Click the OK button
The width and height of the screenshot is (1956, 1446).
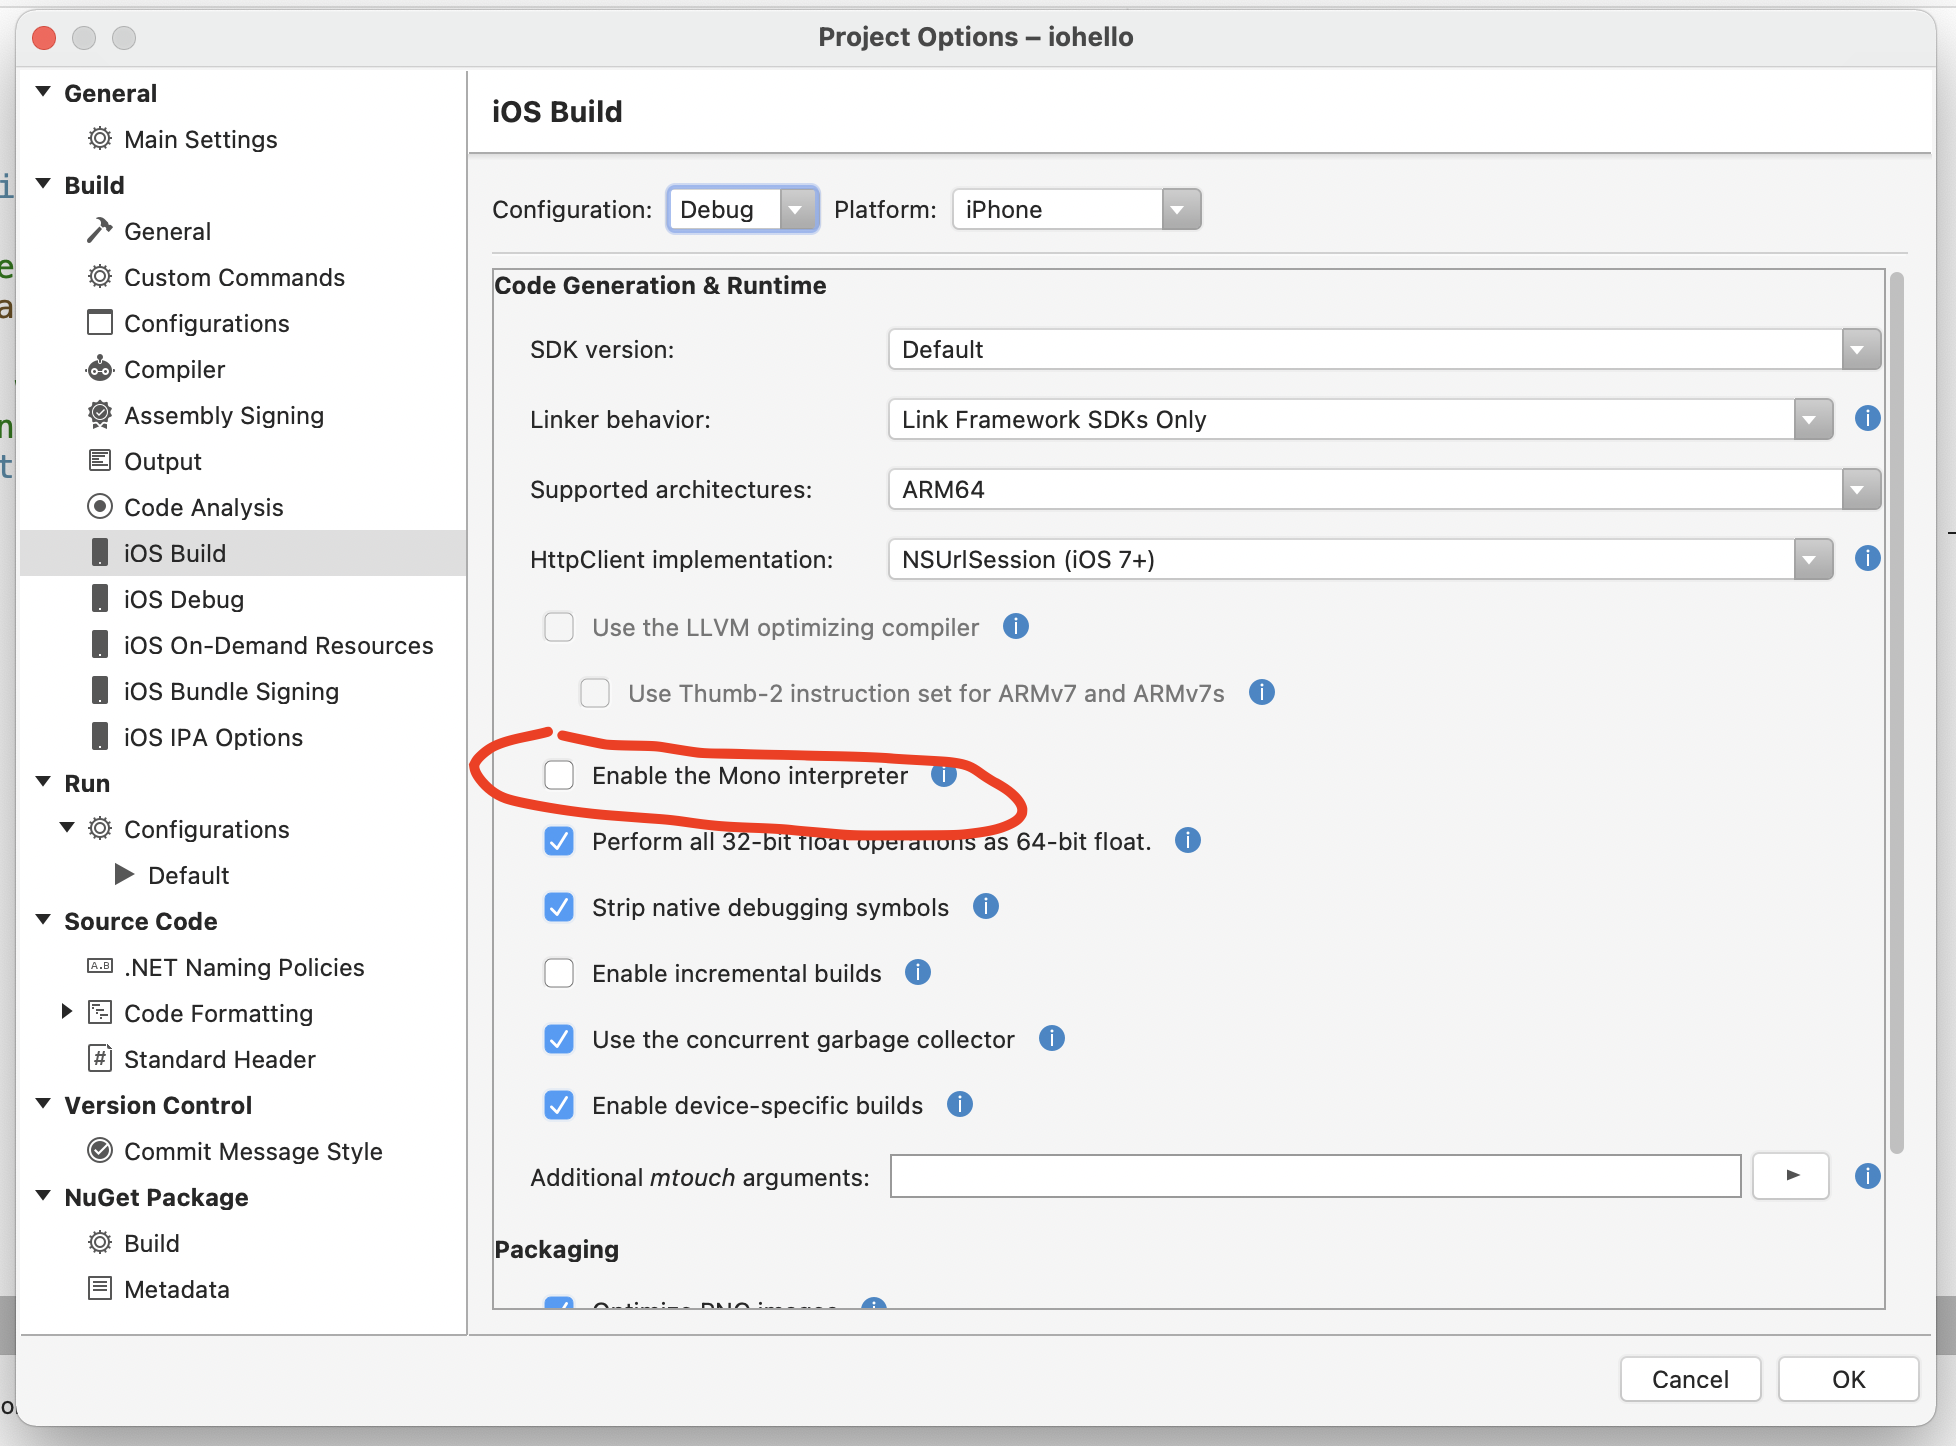(x=1848, y=1379)
